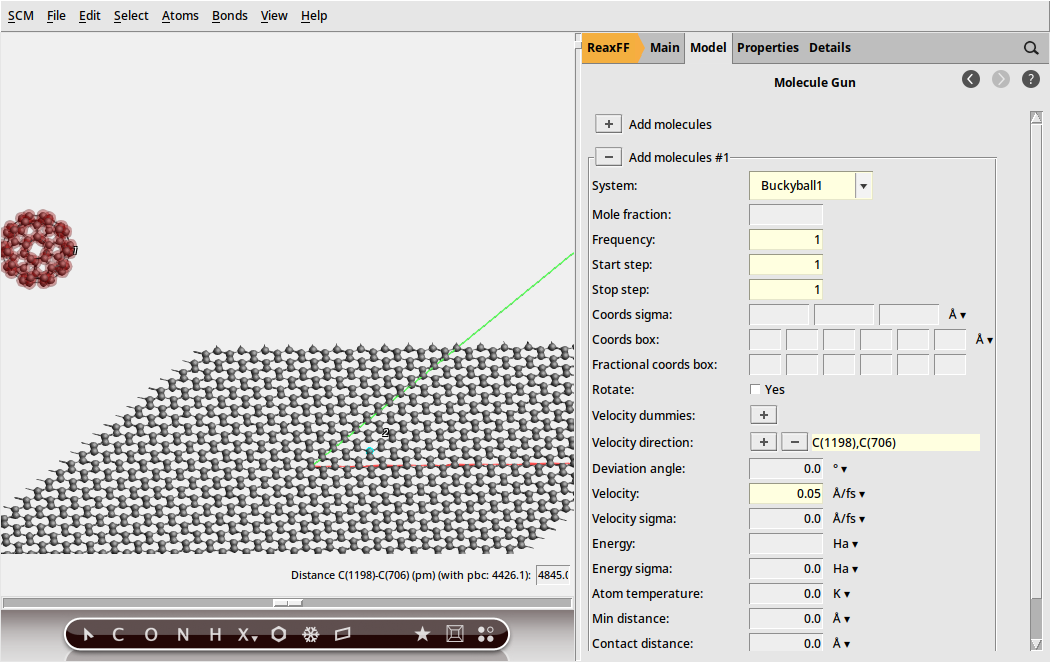The width and height of the screenshot is (1050, 662).
Task: Open the Velocity units dropdown showing Å/fs
Action: point(848,493)
